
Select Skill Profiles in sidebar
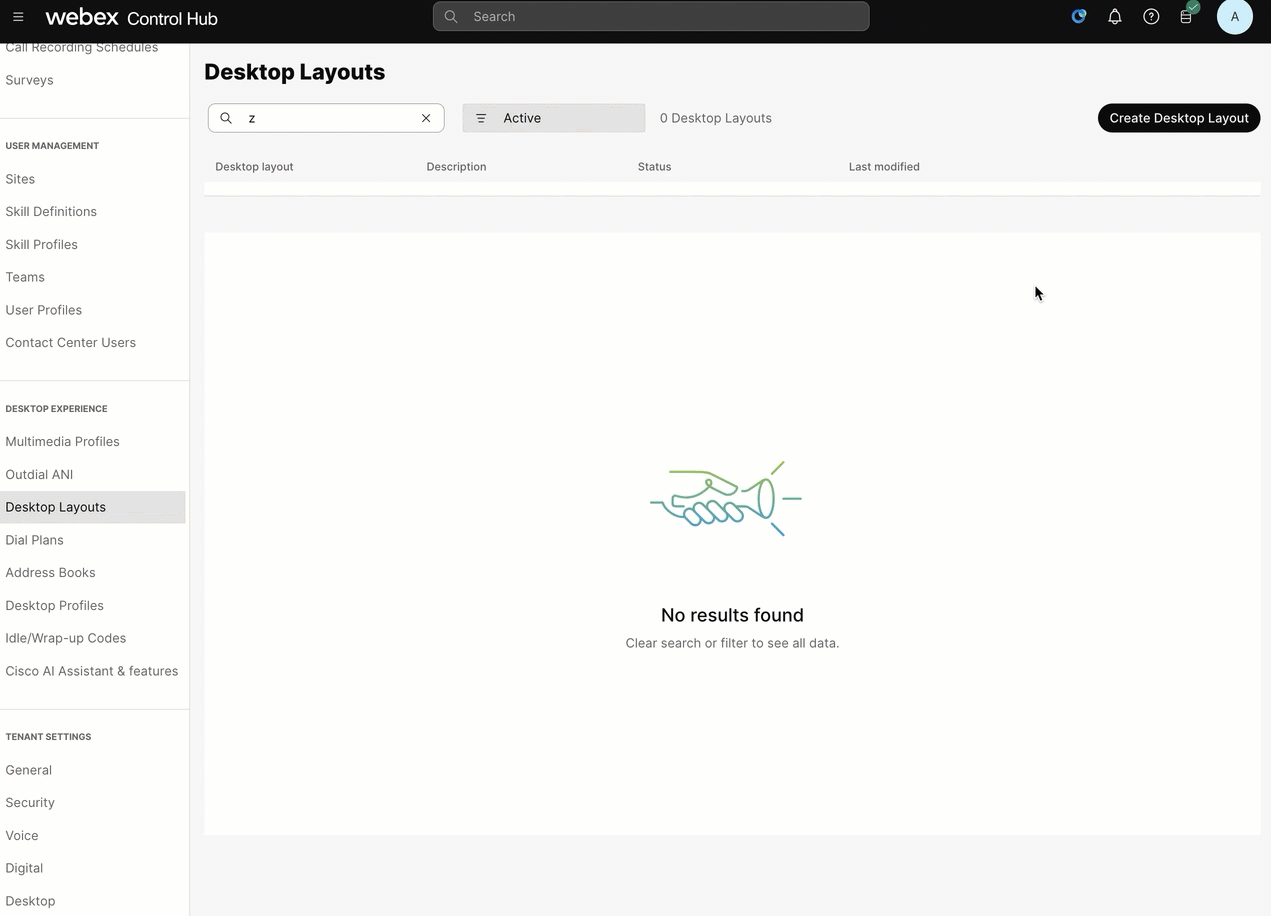[x=41, y=245]
